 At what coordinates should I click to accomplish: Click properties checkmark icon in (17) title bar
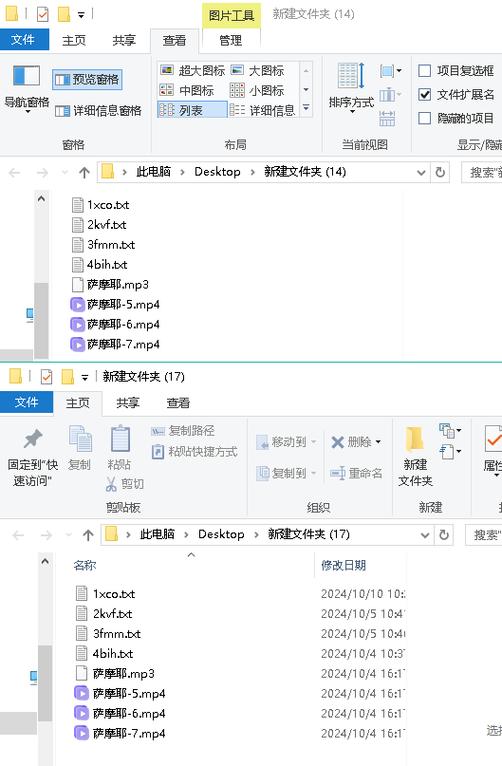tap(47, 377)
